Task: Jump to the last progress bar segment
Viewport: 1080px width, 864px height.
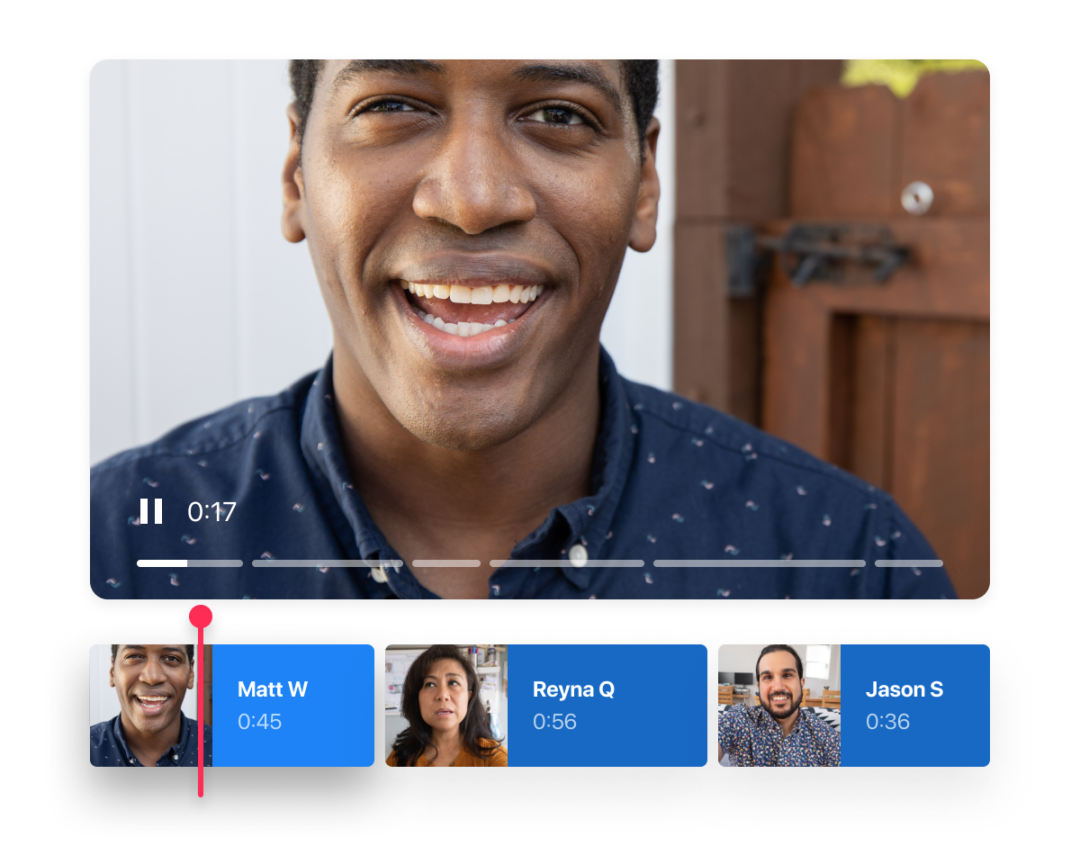Action: 908,564
